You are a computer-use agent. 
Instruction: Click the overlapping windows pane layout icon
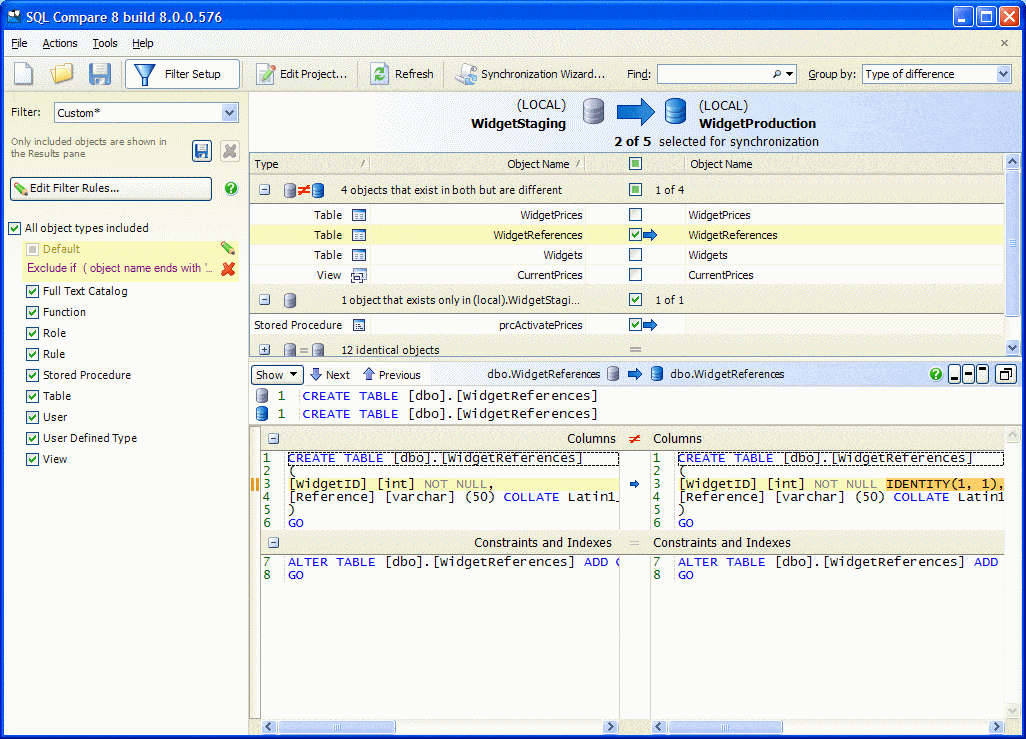[1005, 374]
